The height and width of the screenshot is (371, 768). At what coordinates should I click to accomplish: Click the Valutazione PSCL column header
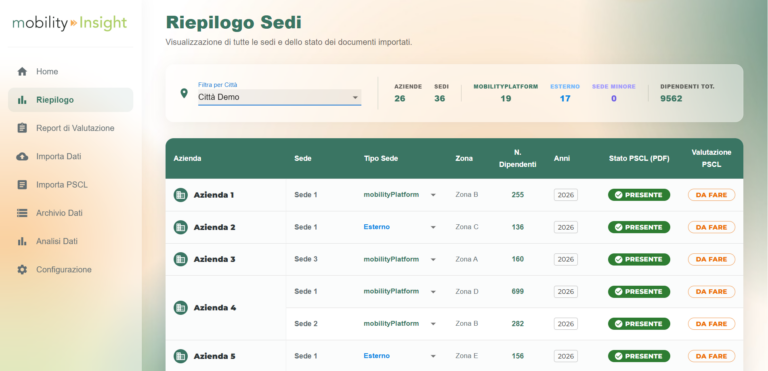tap(711, 158)
